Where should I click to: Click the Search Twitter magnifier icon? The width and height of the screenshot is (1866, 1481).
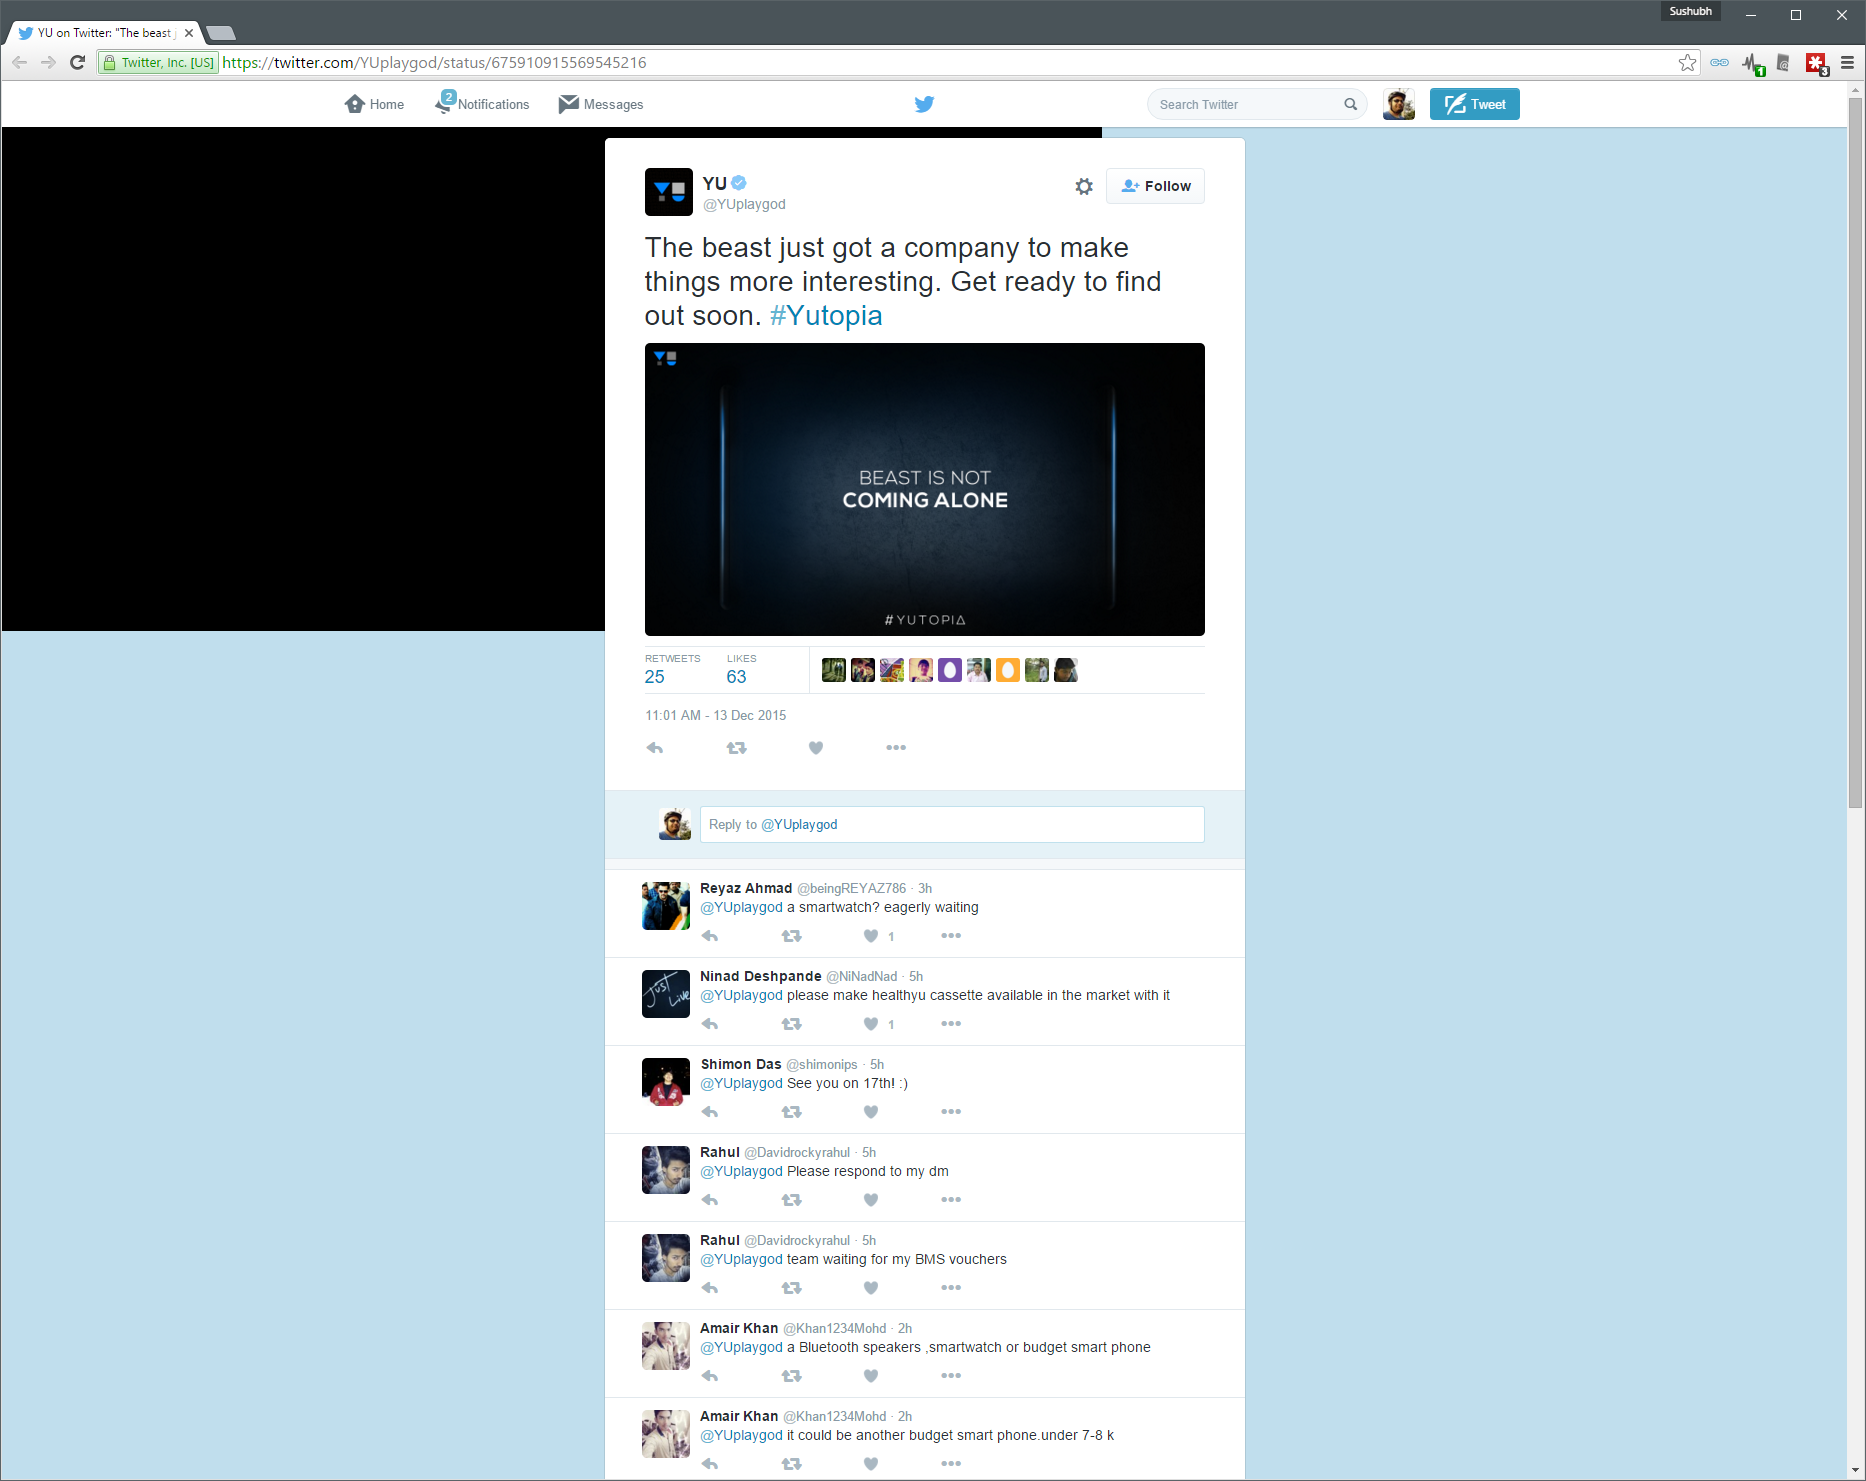[1350, 104]
